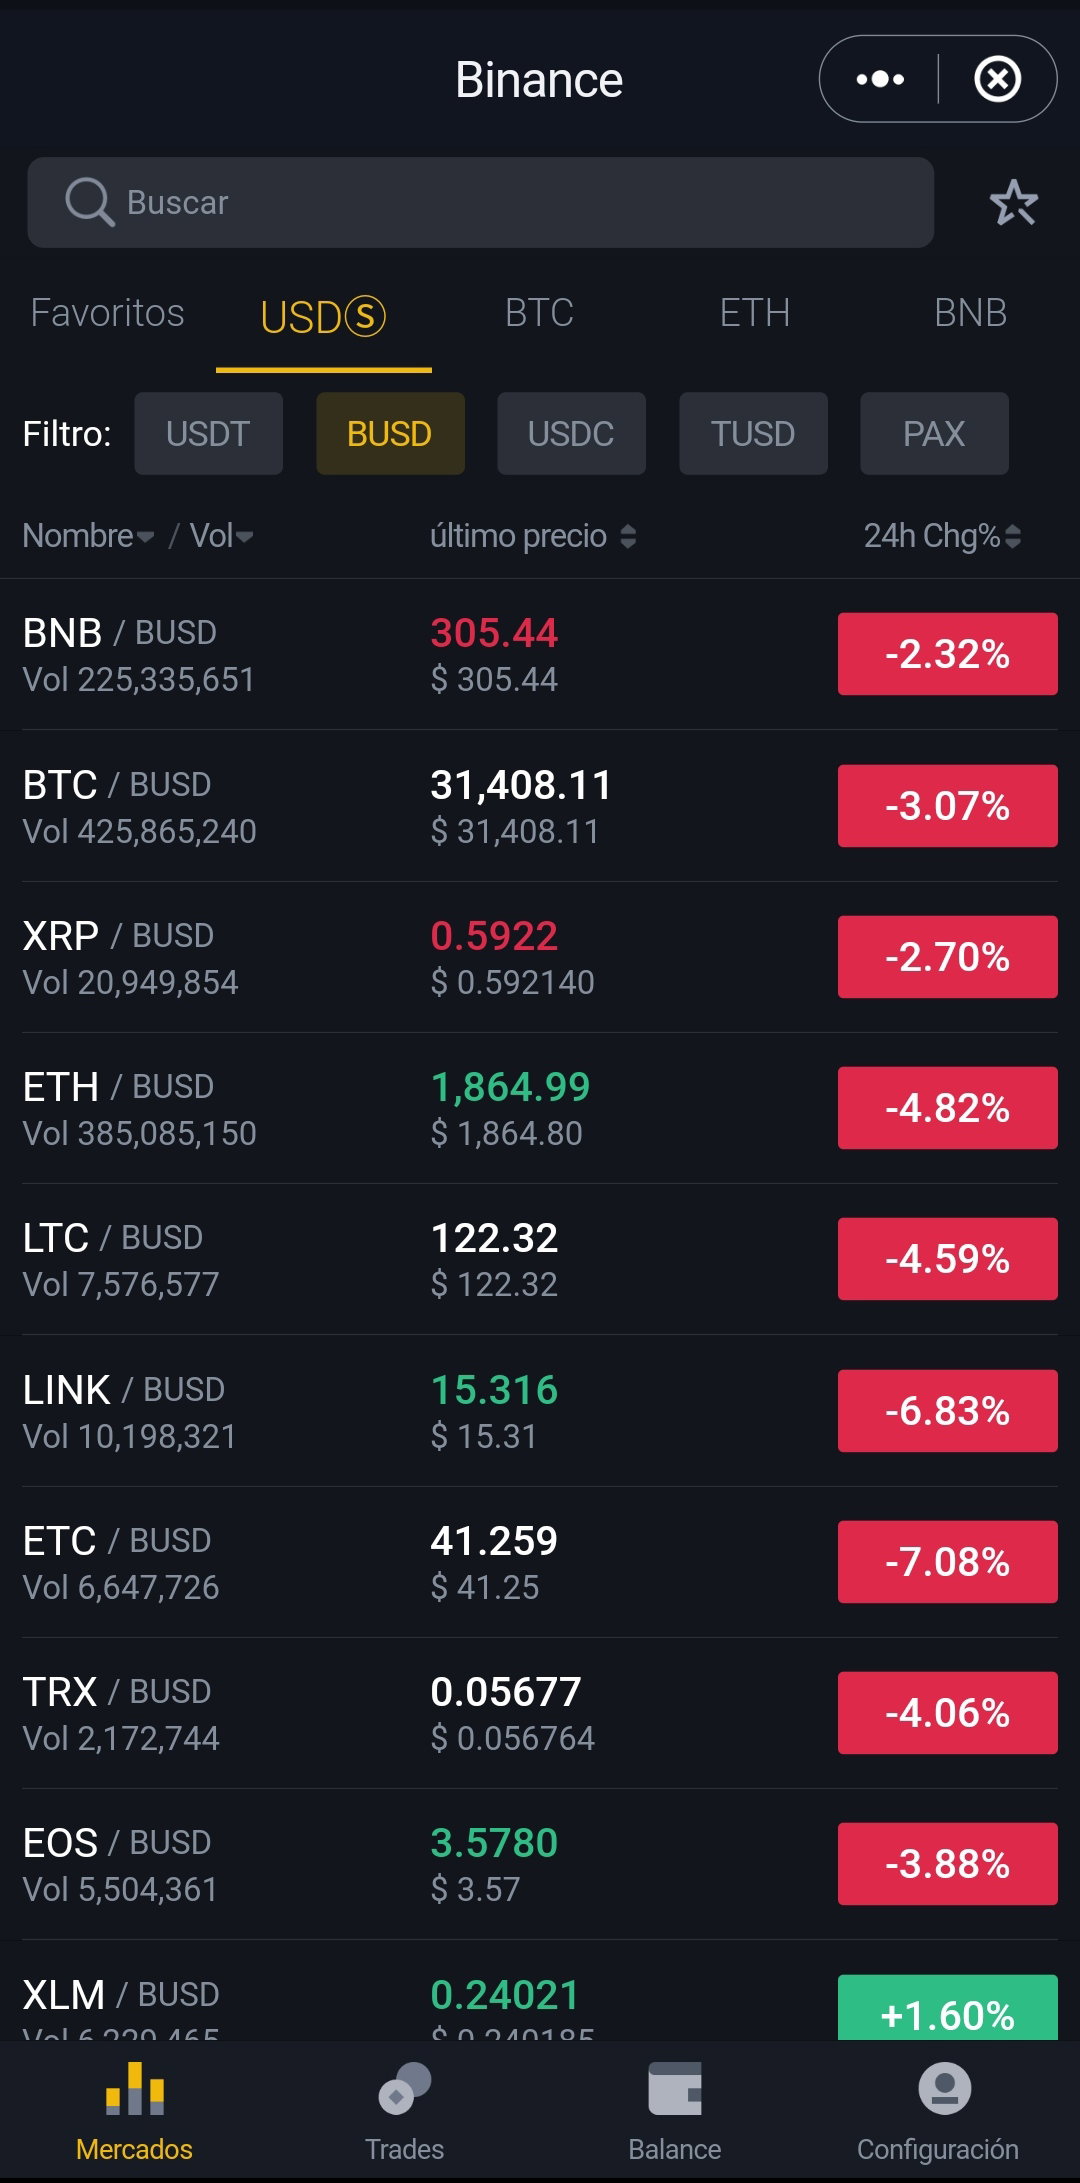Viewport: 1080px width, 2183px height.
Task: Open Mercados bar chart icon
Action: coord(135,2088)
